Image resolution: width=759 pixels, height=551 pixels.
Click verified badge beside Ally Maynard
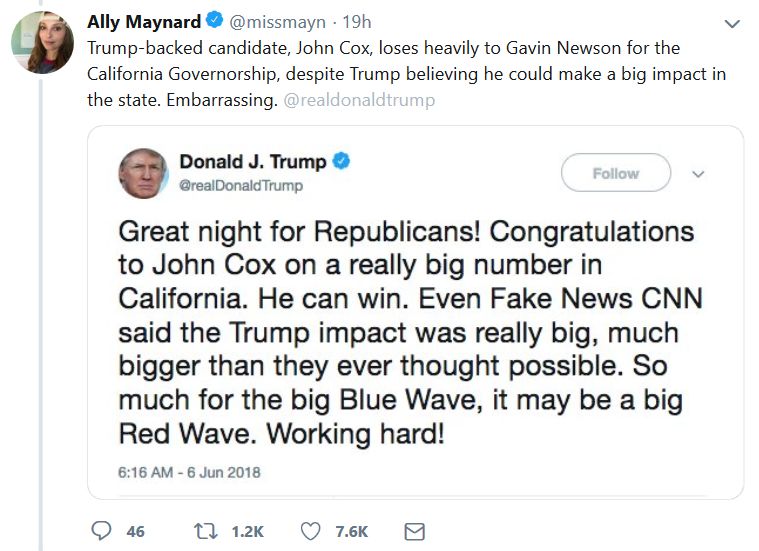[x=214, y=22]
